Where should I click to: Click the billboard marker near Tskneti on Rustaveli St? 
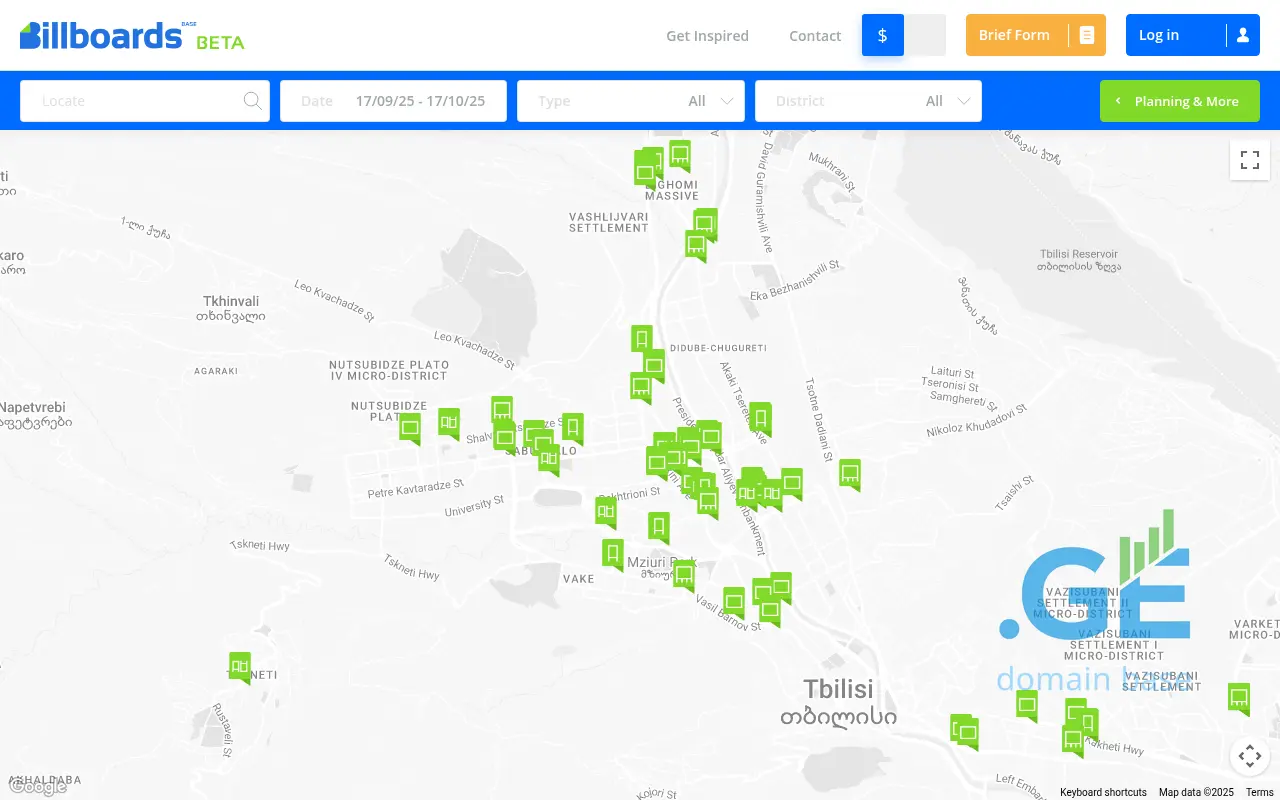pyautogui.click(x=239, y=666)
